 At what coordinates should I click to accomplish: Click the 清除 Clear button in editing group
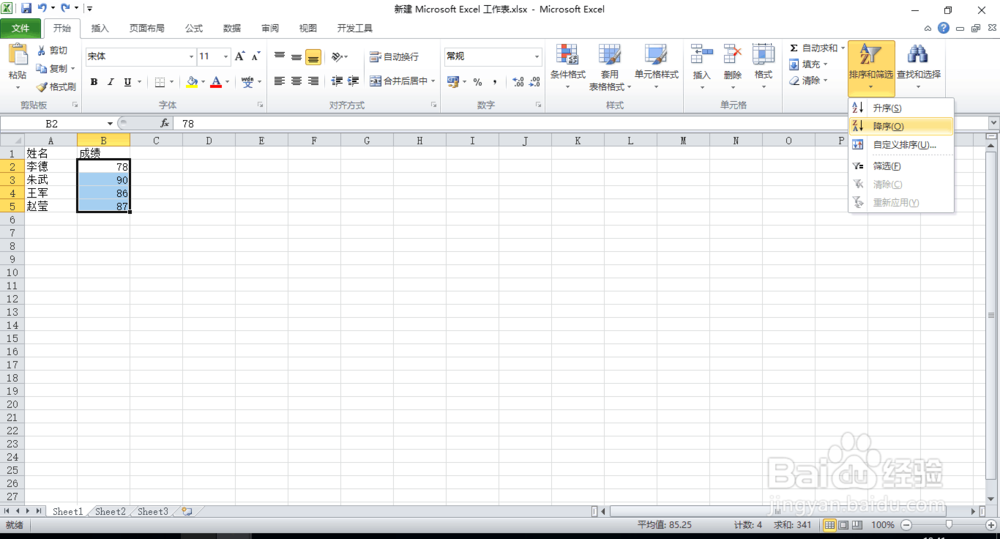coord(808,80)
